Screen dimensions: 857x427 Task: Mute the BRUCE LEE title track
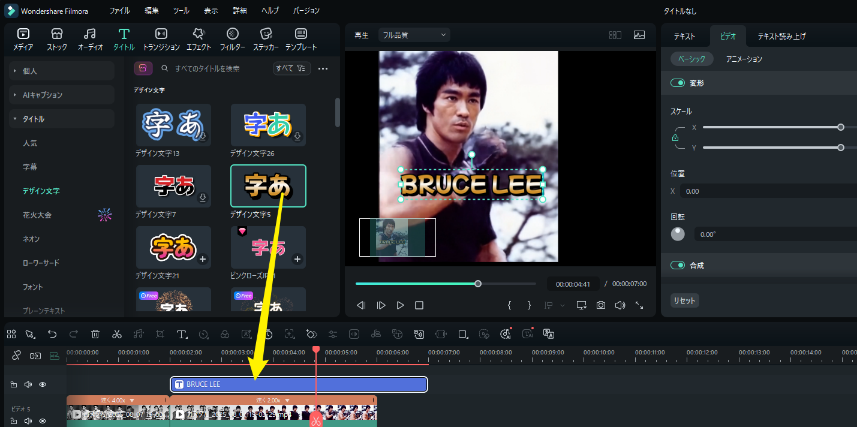[28, 384]
